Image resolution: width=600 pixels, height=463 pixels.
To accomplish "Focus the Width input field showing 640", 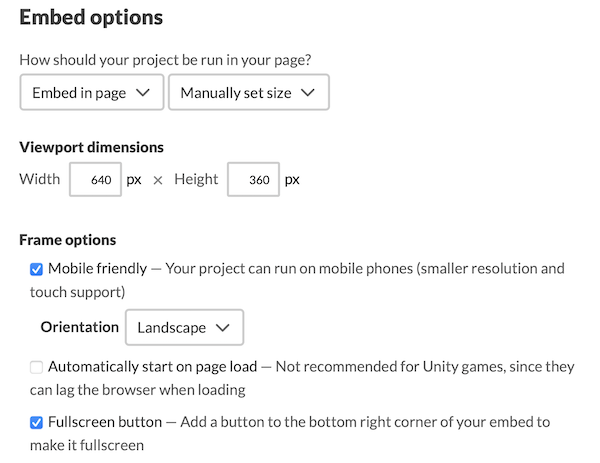I will pos(95,181).
